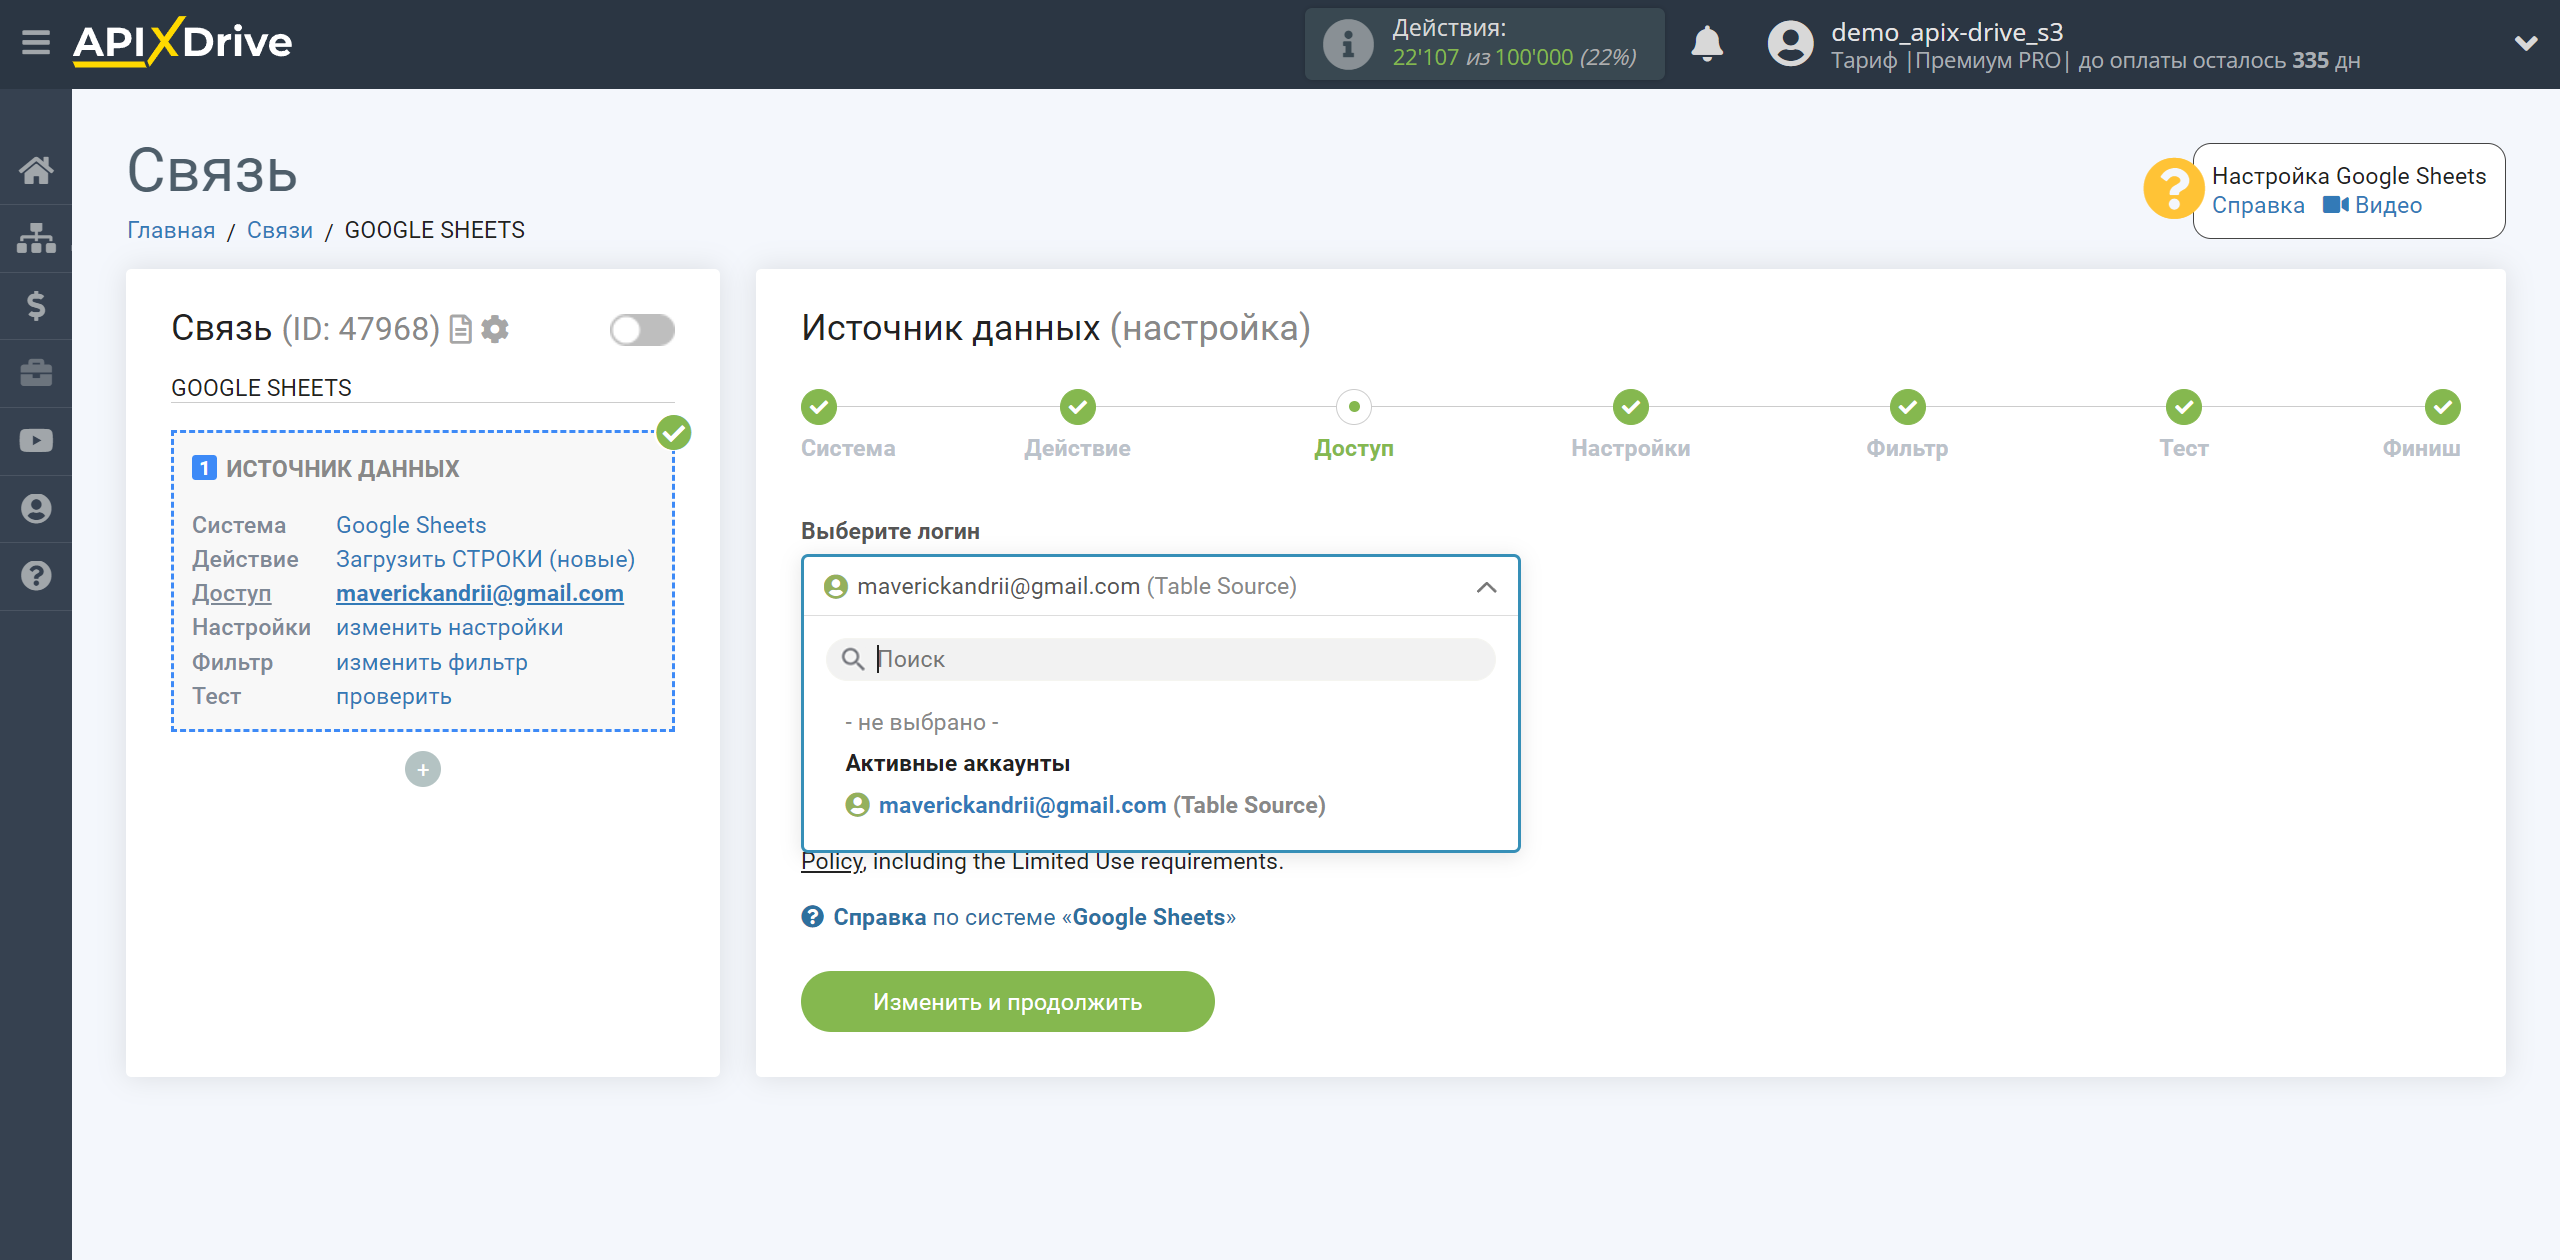Go to Главная breadcrumb
Screen dimensions: 2560x1260
[x=171, y=230]
